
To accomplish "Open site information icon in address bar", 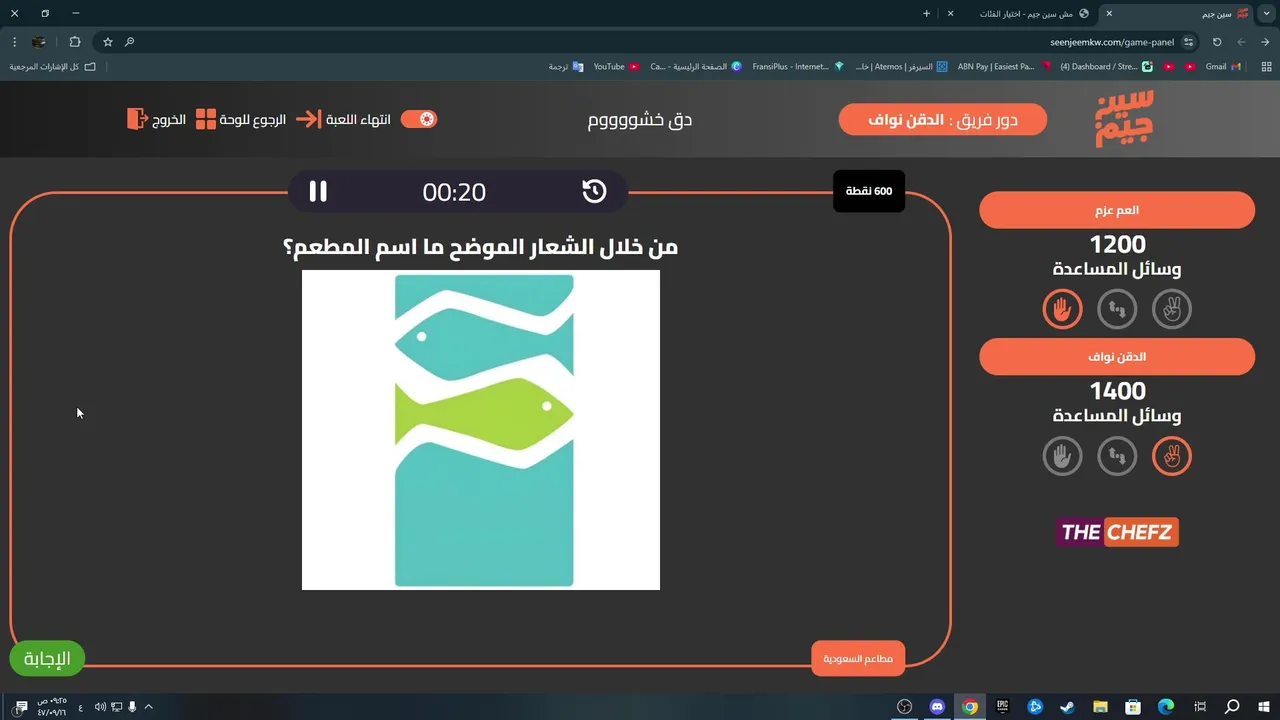I will click(1188, 42).
